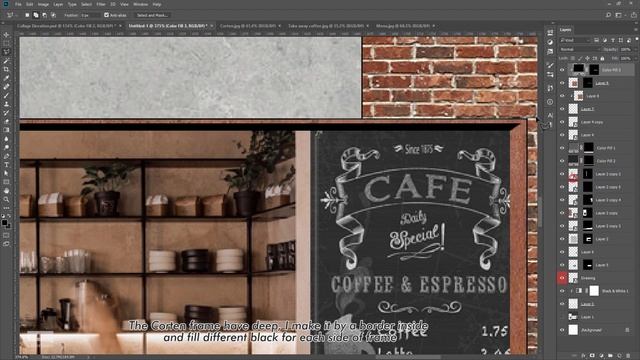
Task: Open the Window menu
Action: click(x=140, y=4)
